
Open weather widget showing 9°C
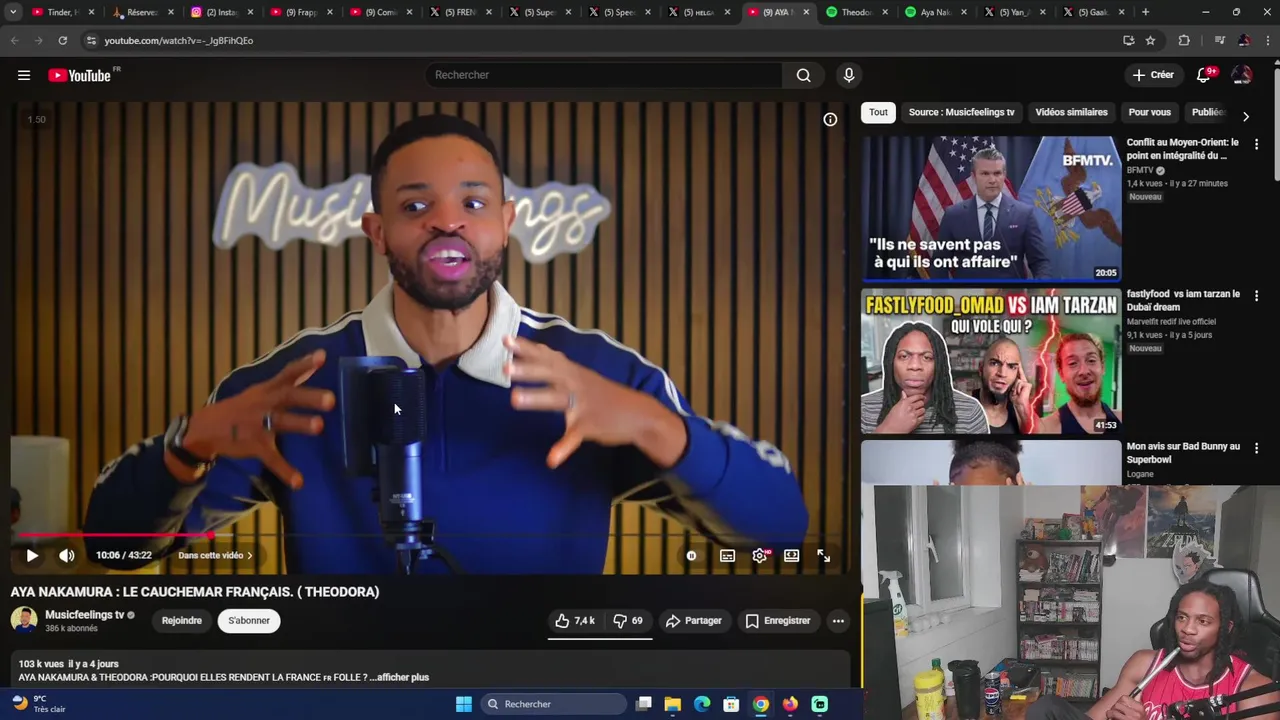coord(38,704)
